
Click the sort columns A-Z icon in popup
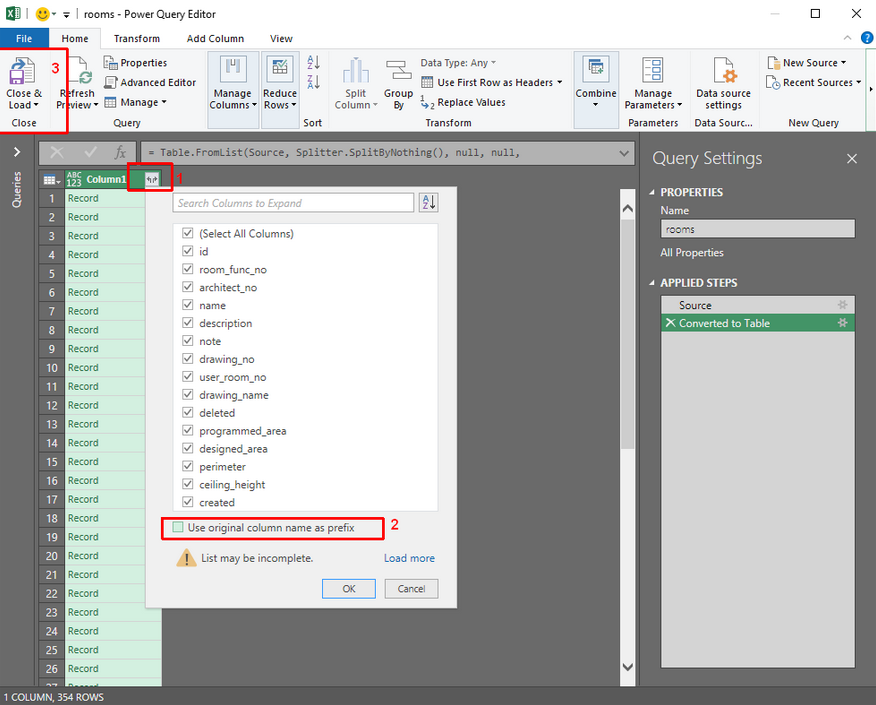point(428,203)
